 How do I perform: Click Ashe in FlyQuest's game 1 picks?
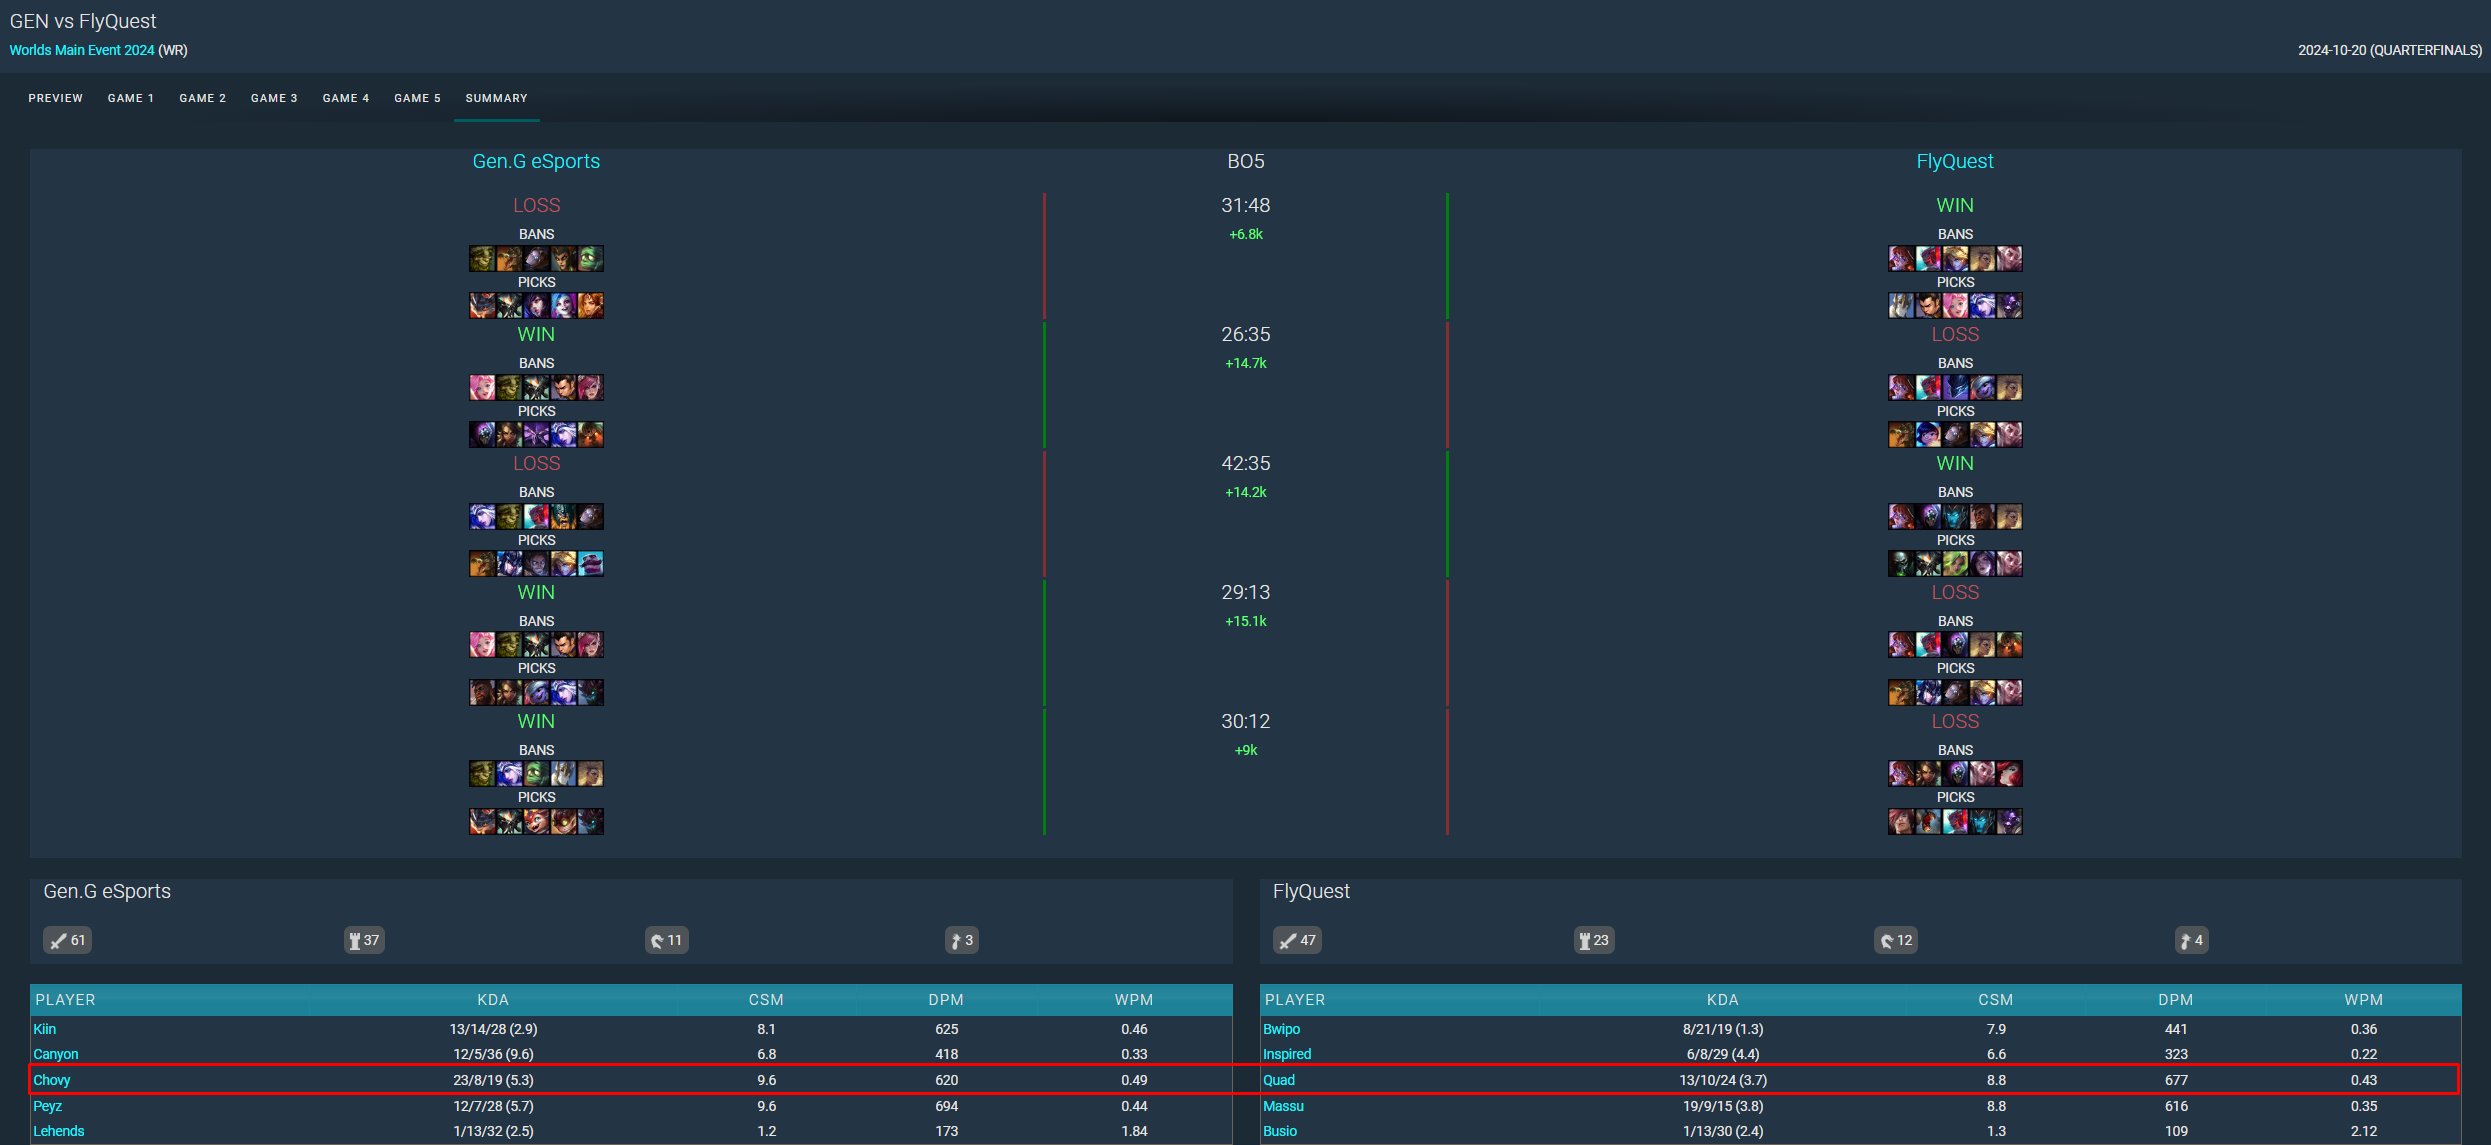[1982, 305]
